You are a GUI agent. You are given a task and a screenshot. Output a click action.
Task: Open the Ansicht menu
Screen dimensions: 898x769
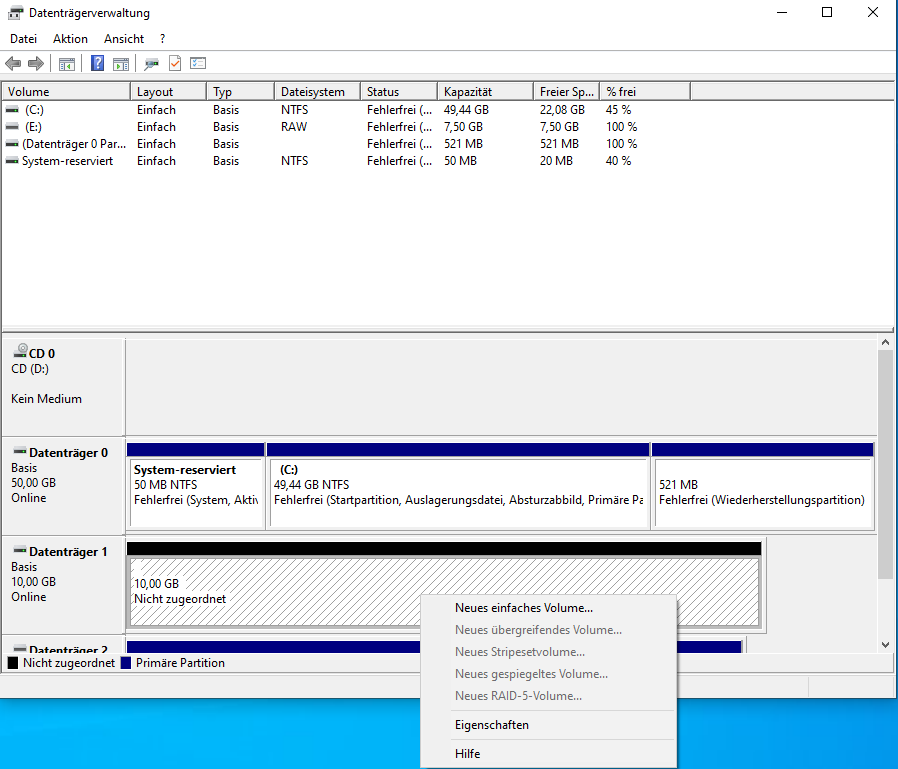pyautogui.click(x=124, y=38)
